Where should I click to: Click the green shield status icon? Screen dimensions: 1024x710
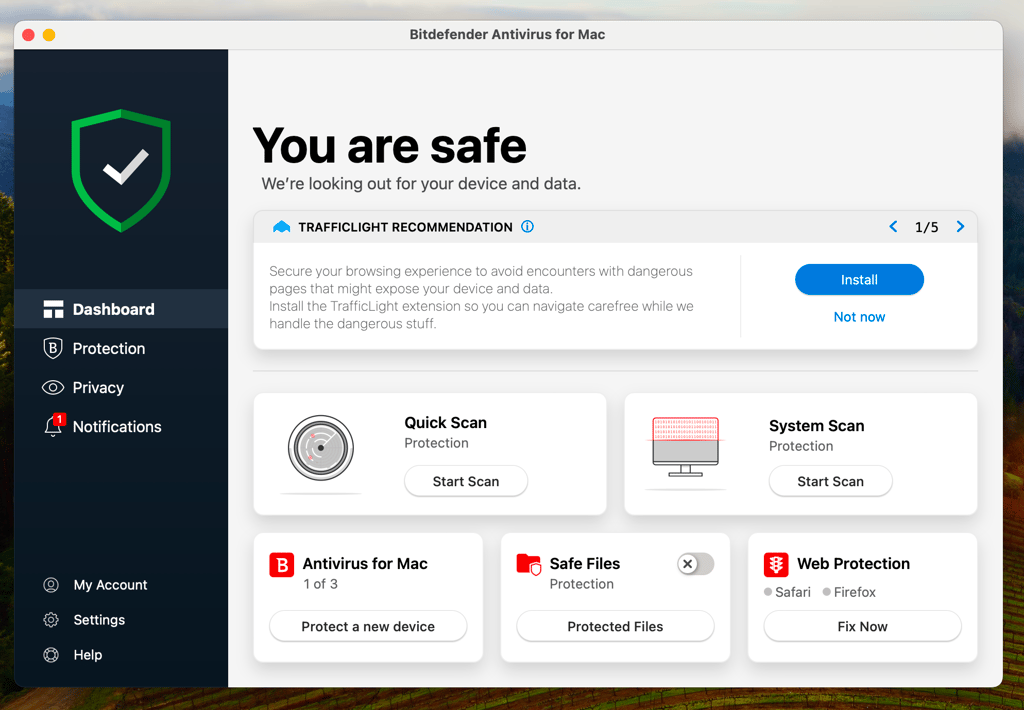point(121,170)
